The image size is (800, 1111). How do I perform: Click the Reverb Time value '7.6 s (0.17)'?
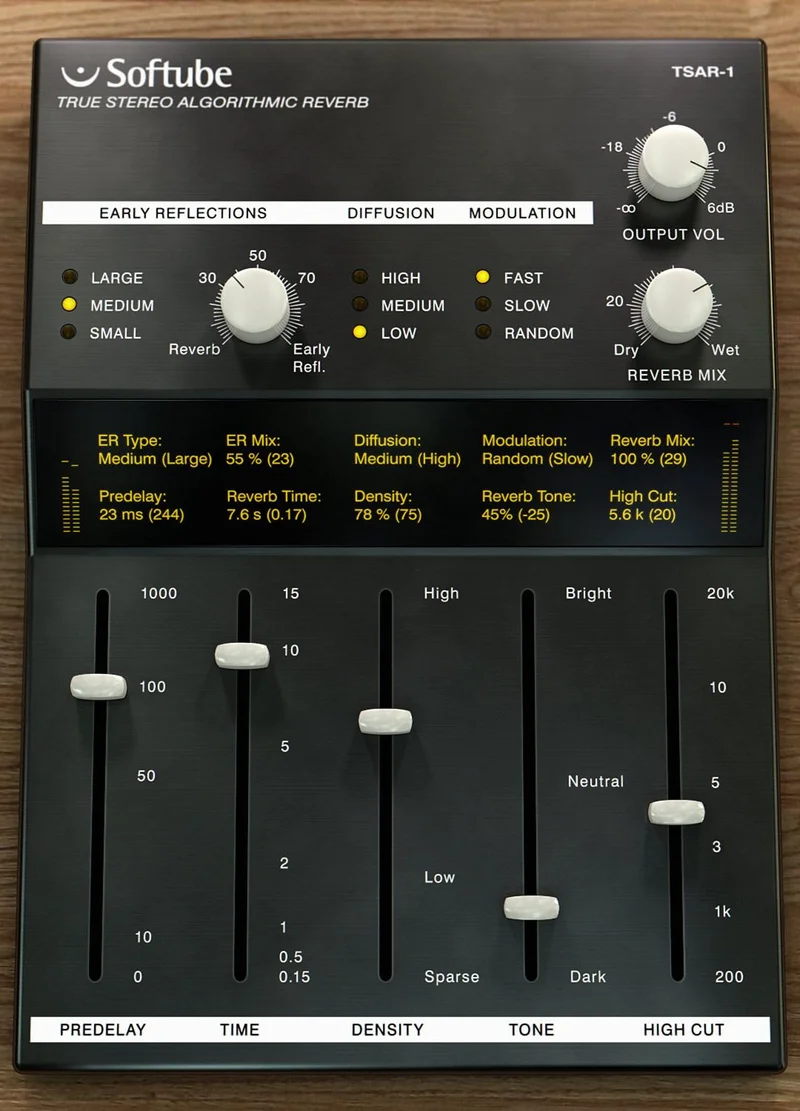point(266,514)
